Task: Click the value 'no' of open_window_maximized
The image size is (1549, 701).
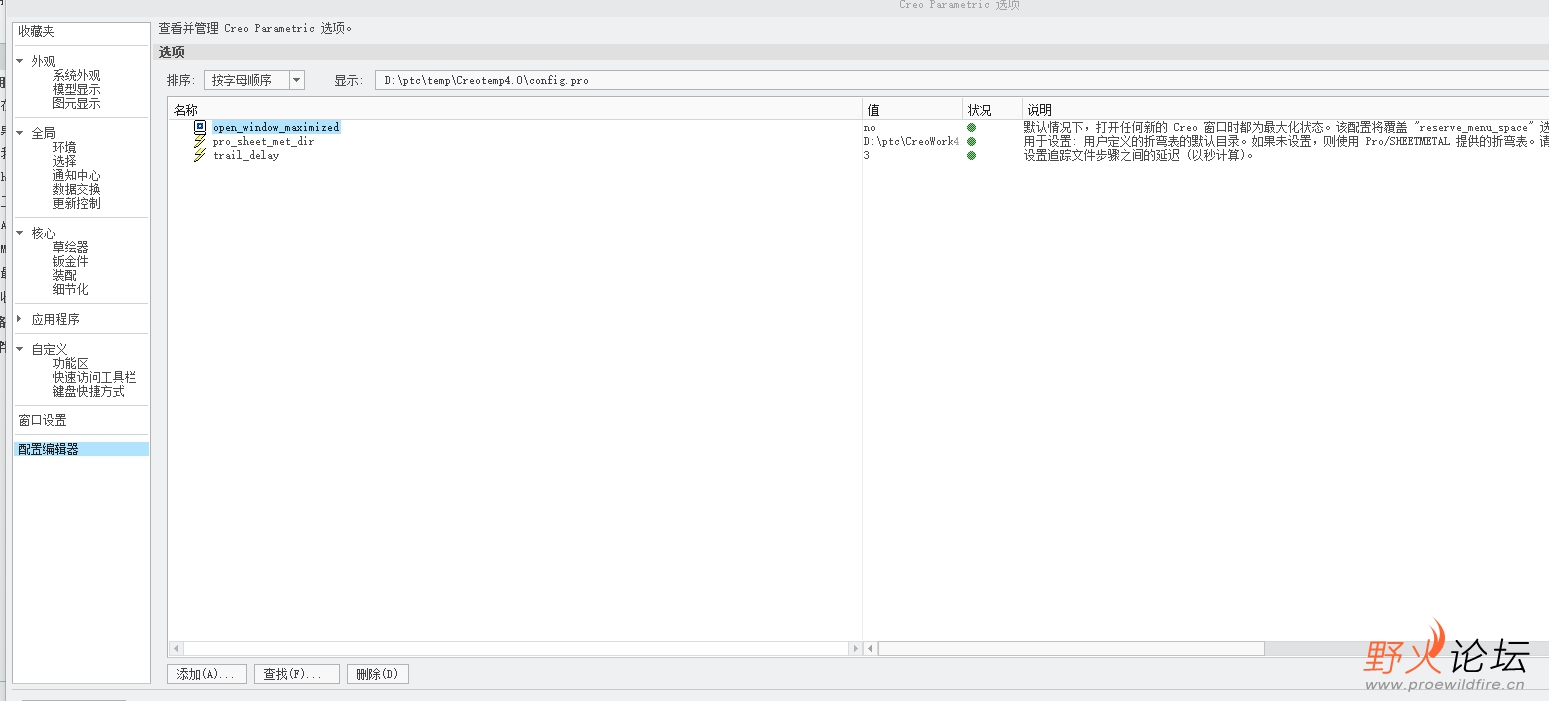Action: coord(869,128)
